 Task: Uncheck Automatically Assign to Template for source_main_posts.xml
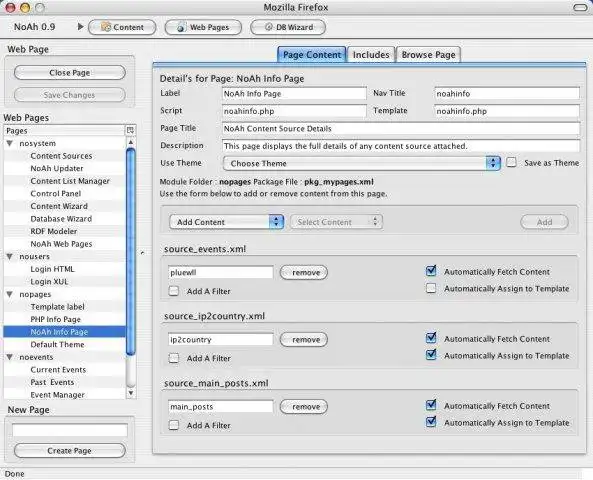coord(431,422)
